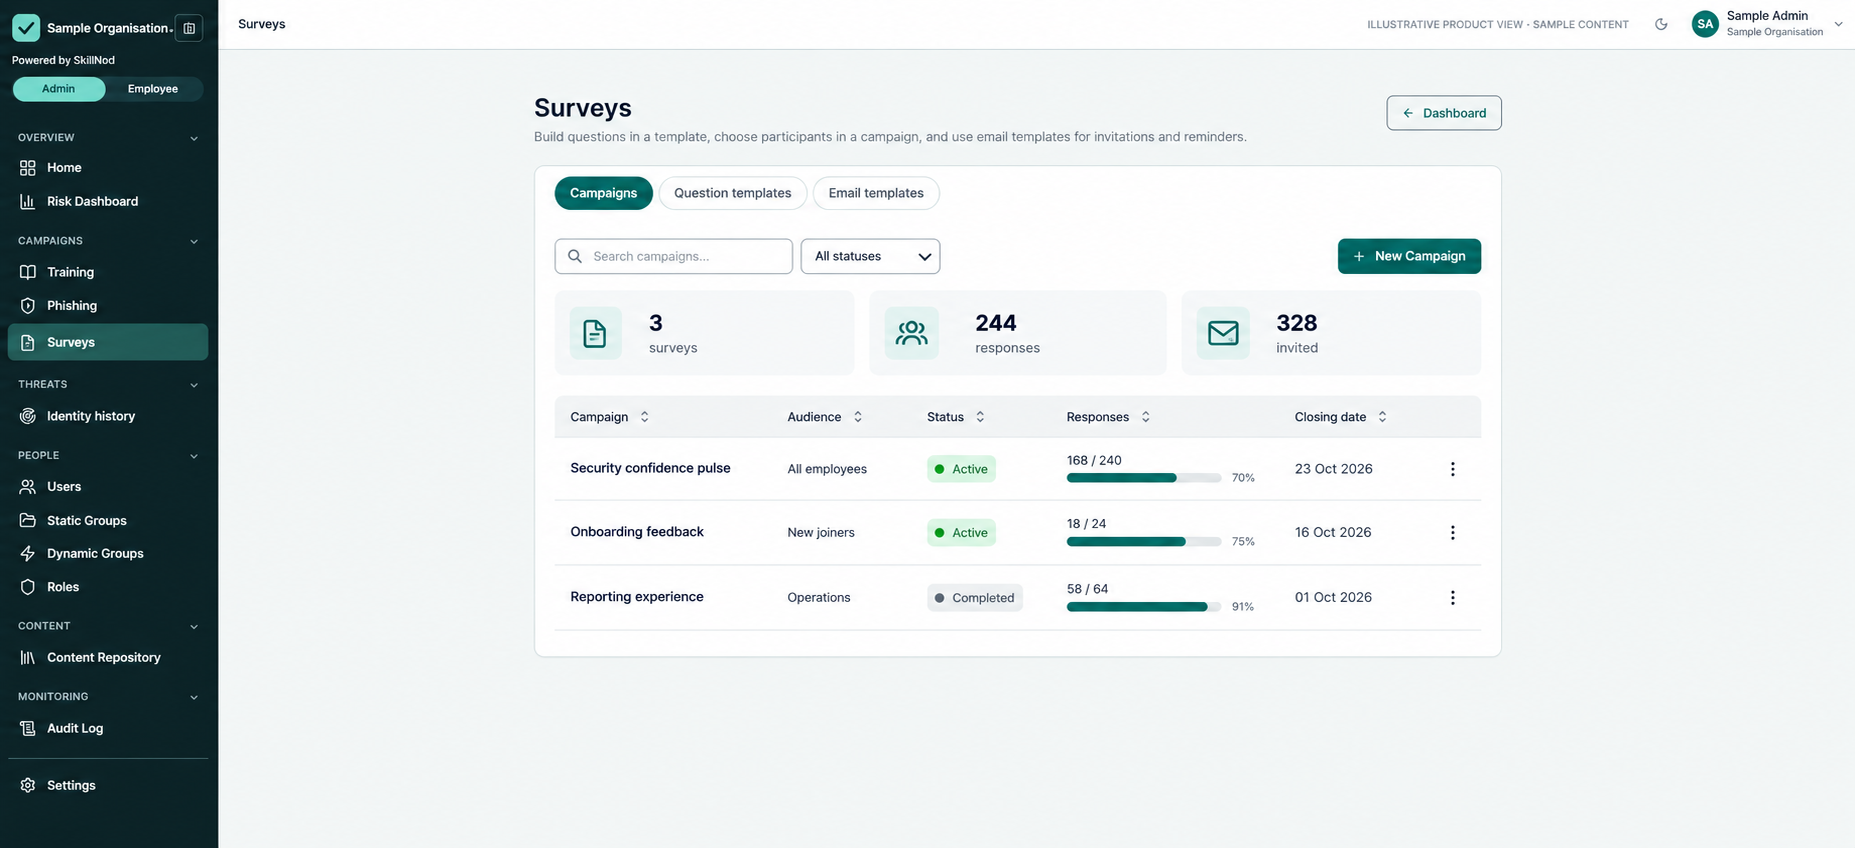Viewport: 1855px width, 848px height.
Task: Collapse the Campaigns sidebar section
Action: pyautogui.click(x=194, y=241)
